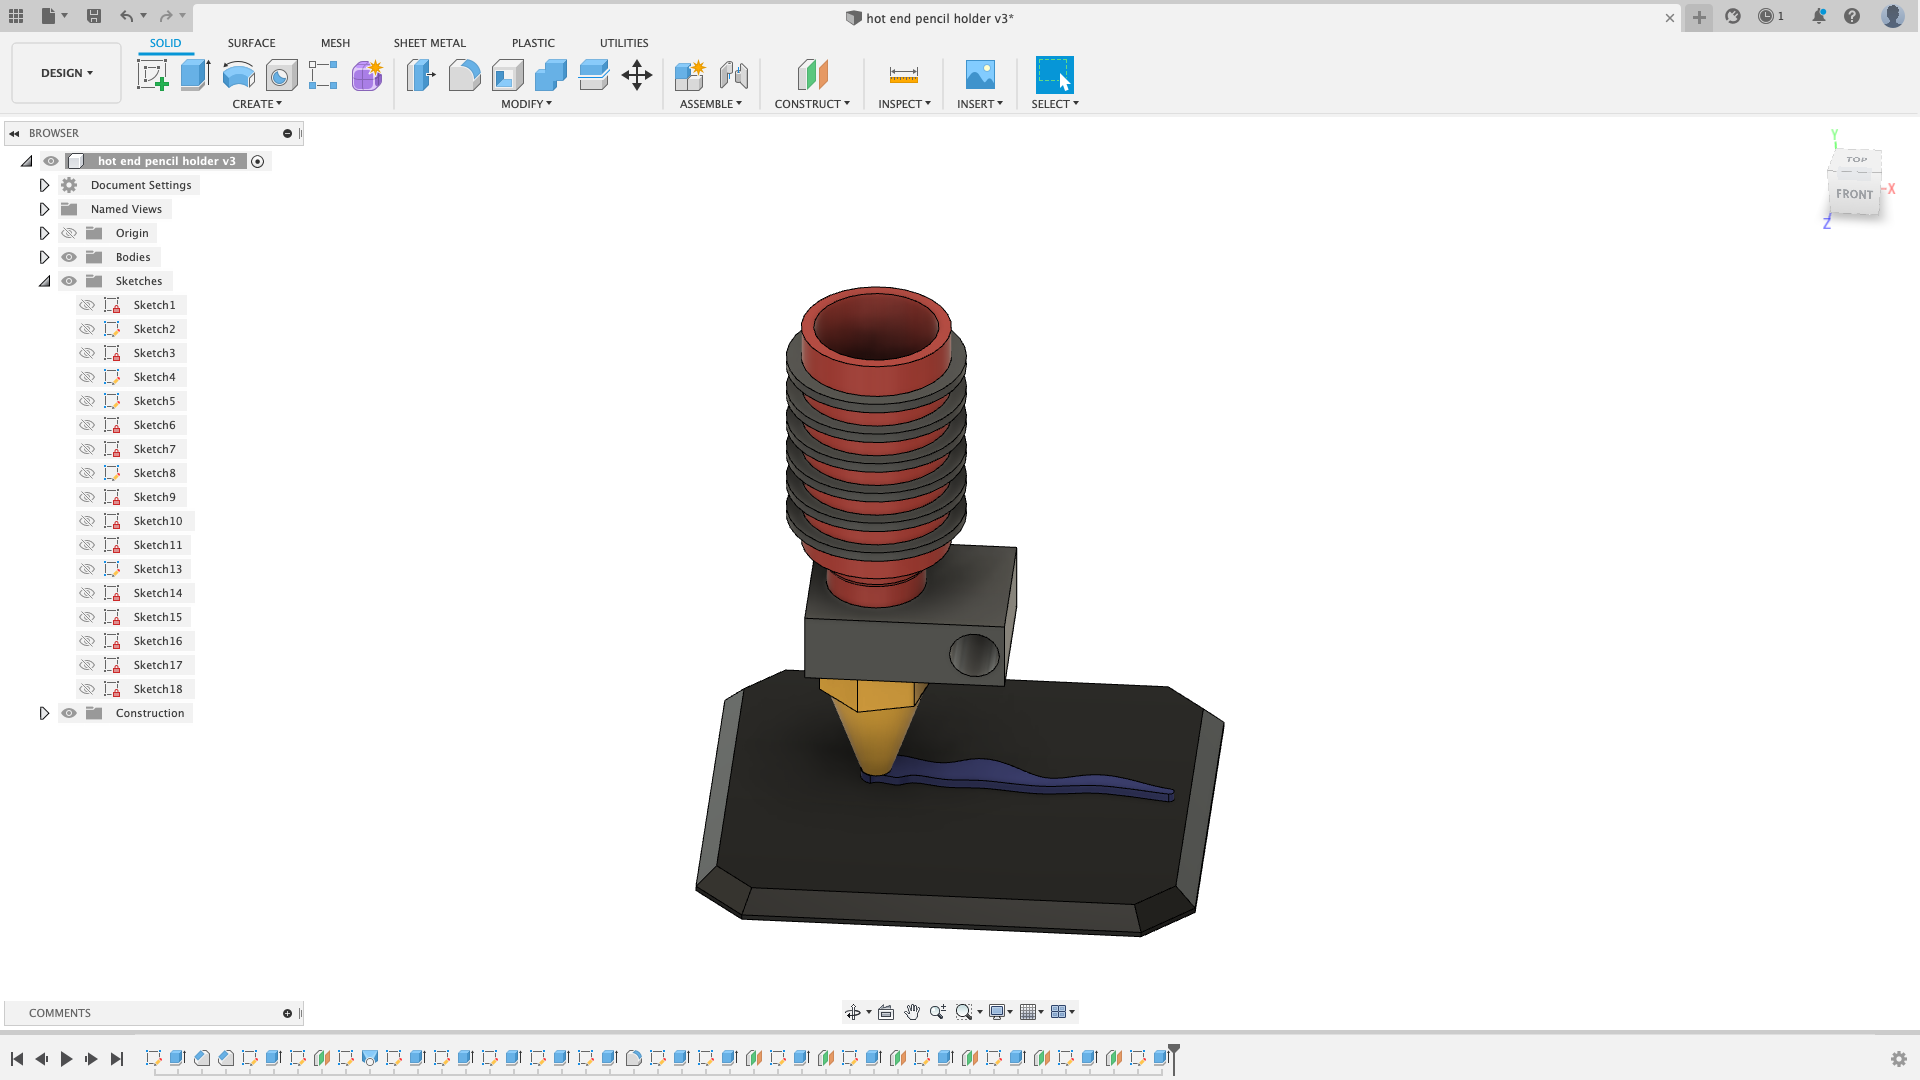Select the Hole tool

pyautogui.click(x=281, y=75)
